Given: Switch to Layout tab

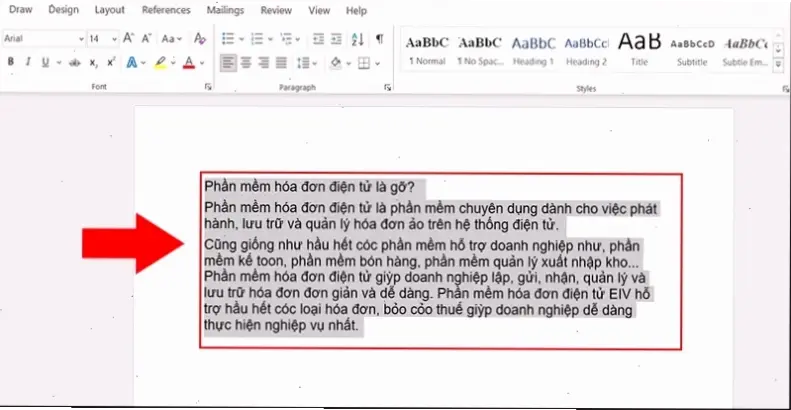Looking at the screenshot, I should coord(109,10).
